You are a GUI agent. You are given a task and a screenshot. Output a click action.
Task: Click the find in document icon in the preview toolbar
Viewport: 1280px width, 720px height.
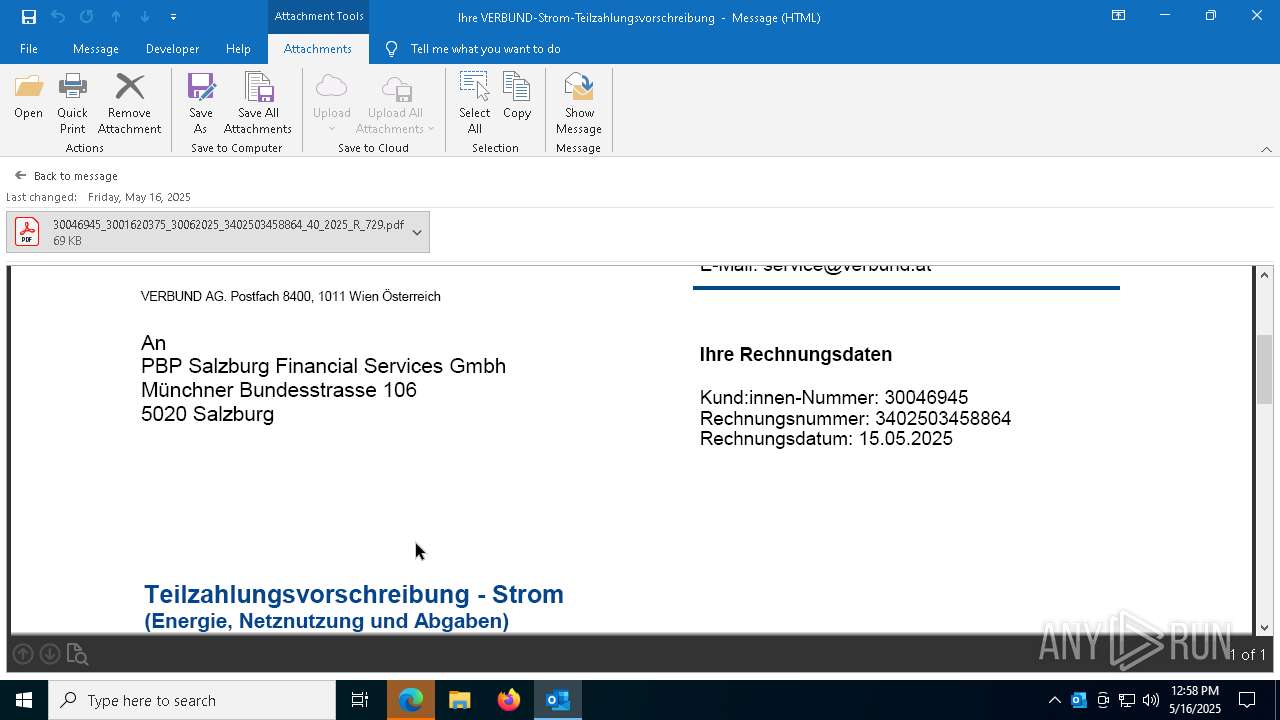pos(77,654)
